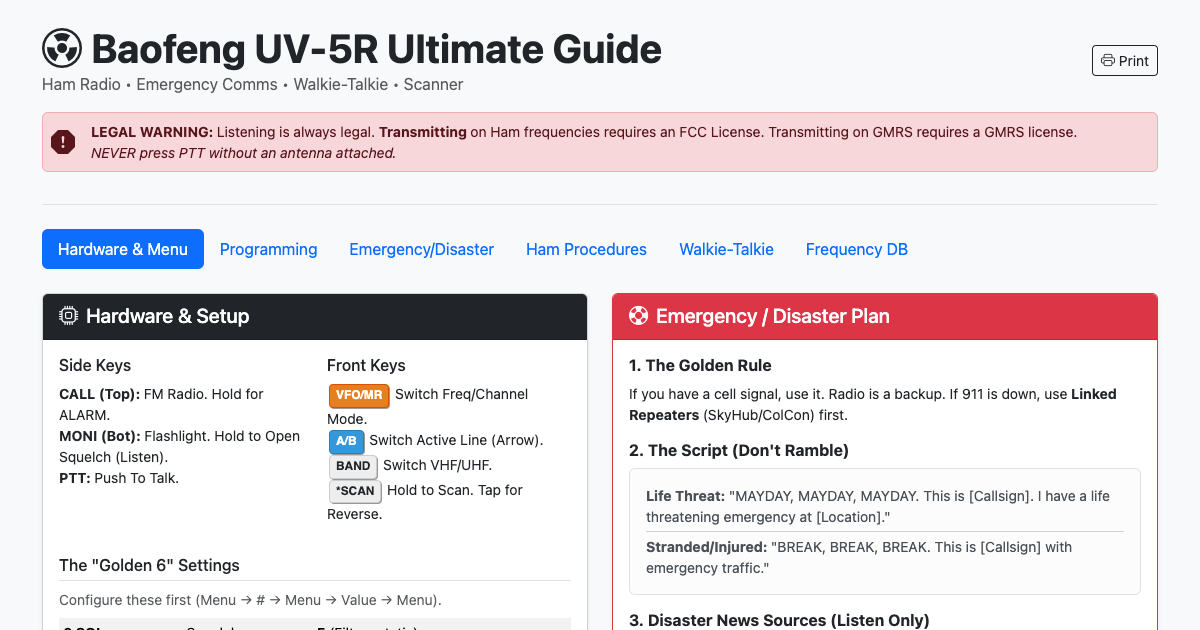The width and height of the screenshot is (1200, 630).
Task: Click the CPU chip icon in Hardware & Setup header
Action: (69, 316)
